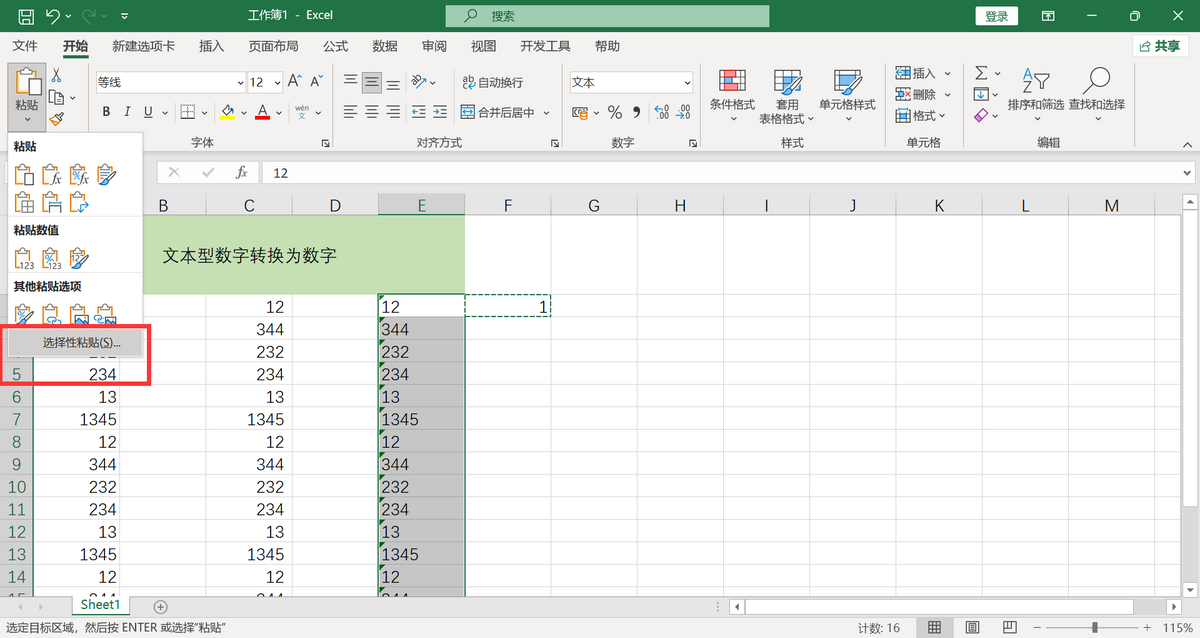Apply comma style number format
The height and width of the screenshot is (638, 1200).
[x=638, y=112]
